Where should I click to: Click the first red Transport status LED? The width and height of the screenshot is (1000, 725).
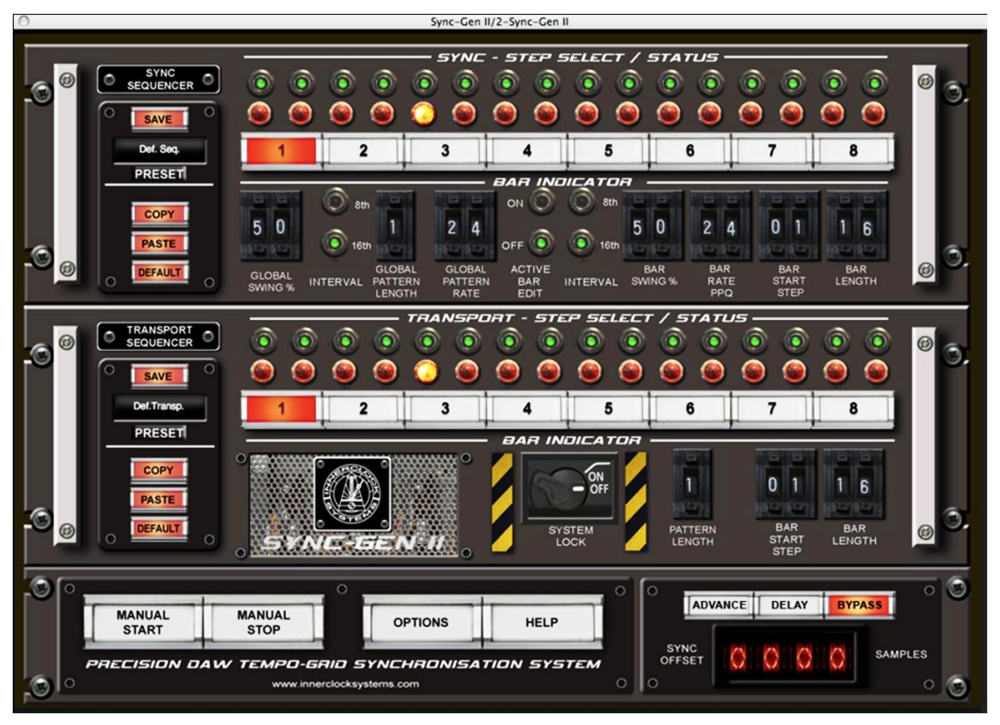(x=262, y=370)
